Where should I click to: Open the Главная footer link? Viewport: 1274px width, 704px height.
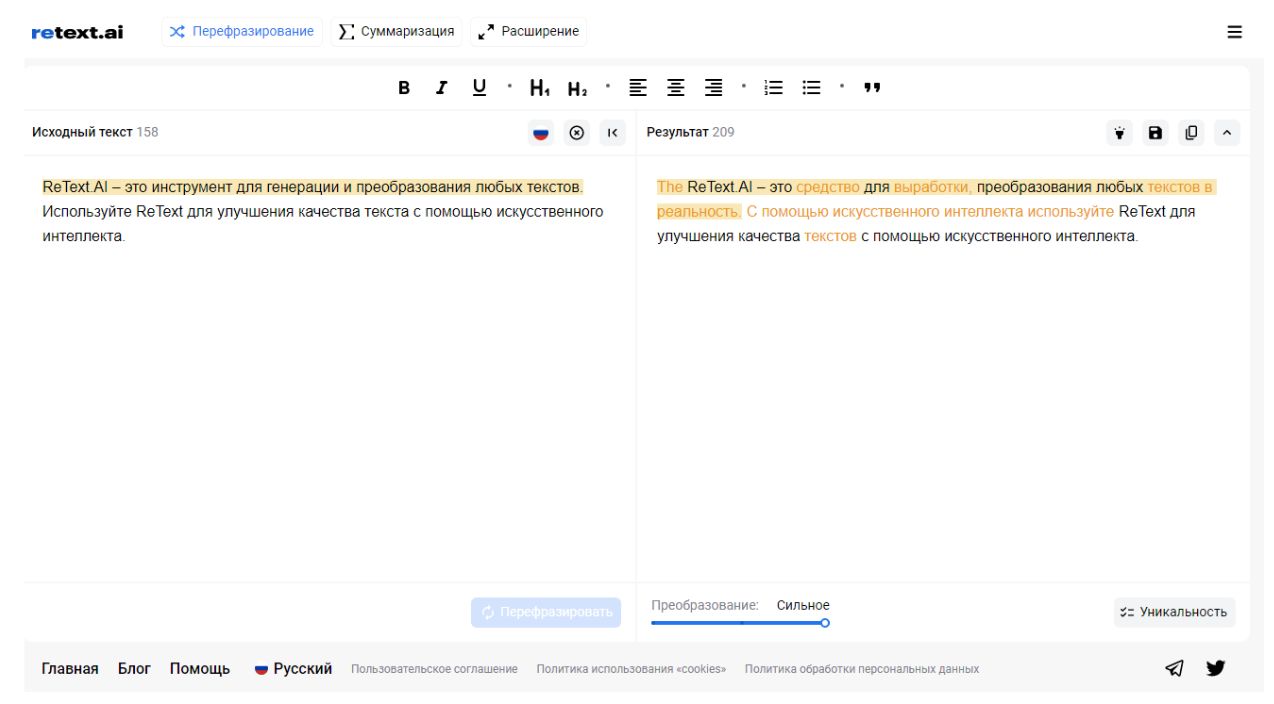[x=70, y=669]
